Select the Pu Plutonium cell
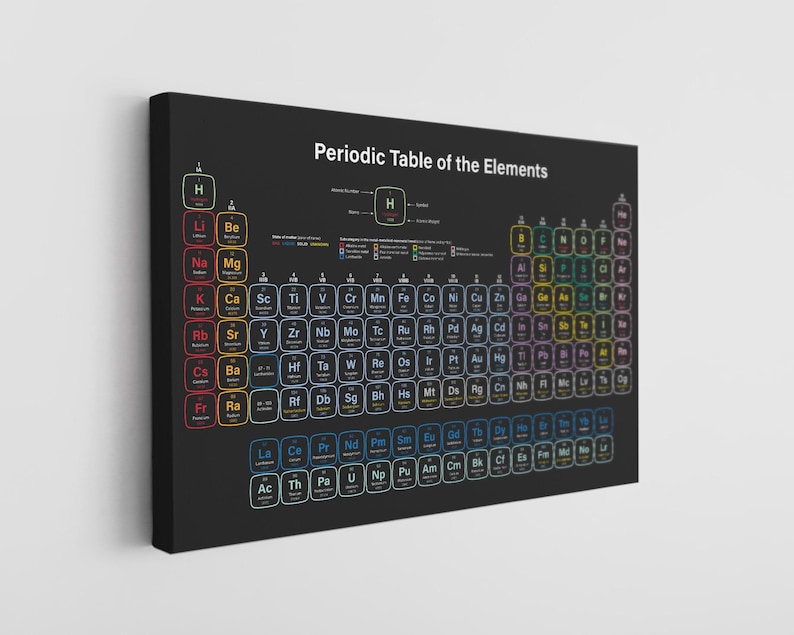794x635 pixels. pyautogui.click(x=404, y=473)
